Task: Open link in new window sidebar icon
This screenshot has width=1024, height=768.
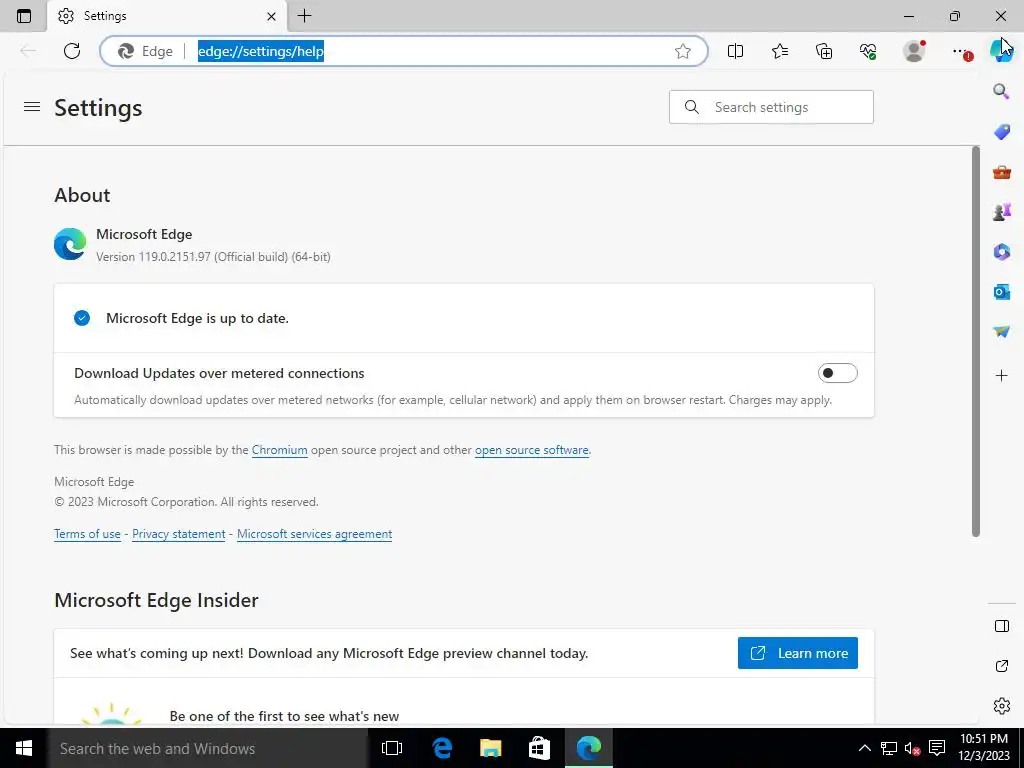Action: (x=1001, y=666)
